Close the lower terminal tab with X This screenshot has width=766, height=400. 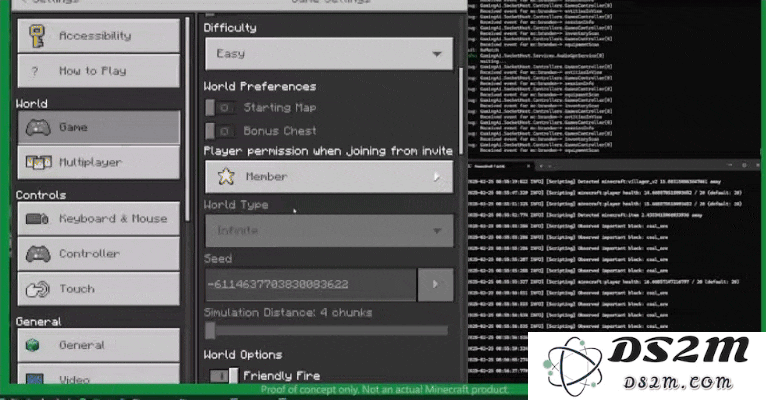(529, 166)
